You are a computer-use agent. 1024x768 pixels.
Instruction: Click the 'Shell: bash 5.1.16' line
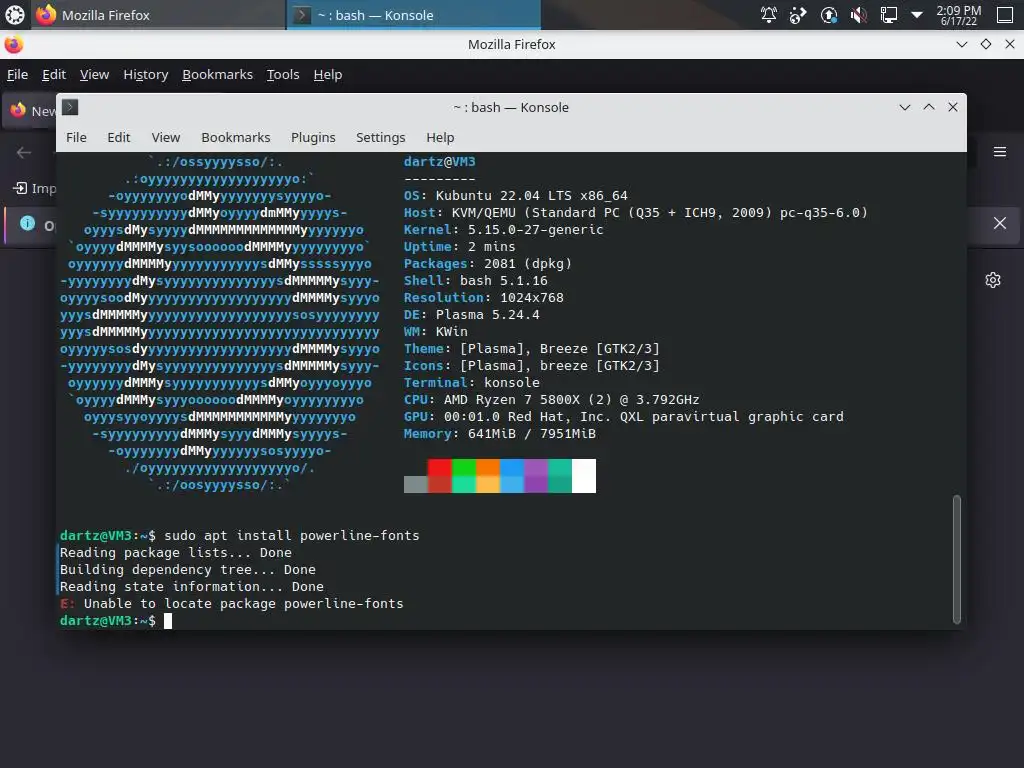[x=475, y=281]
